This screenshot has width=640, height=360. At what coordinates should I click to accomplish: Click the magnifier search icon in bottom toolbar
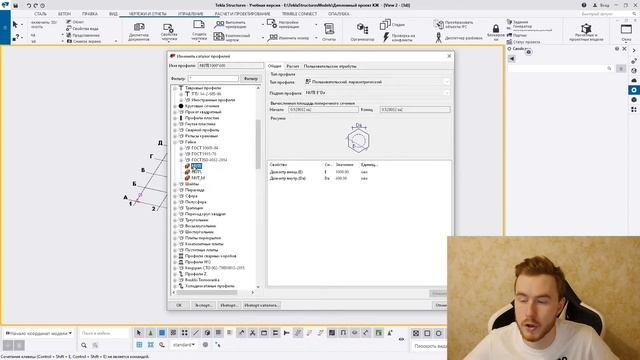click(84, 345)
